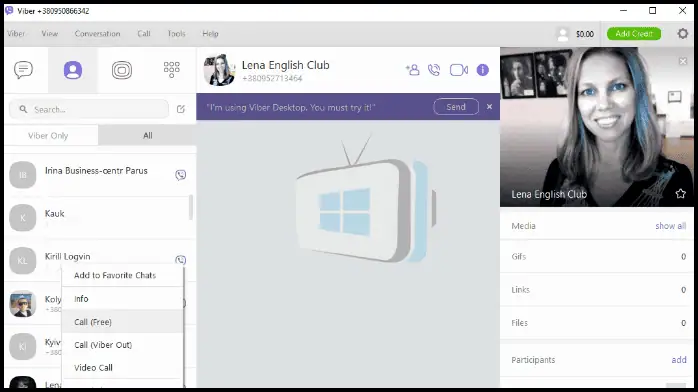The height and width of the screenshot is (392, 698).
Task: Open the settings gear icon
Action: (x=682, y=33)
